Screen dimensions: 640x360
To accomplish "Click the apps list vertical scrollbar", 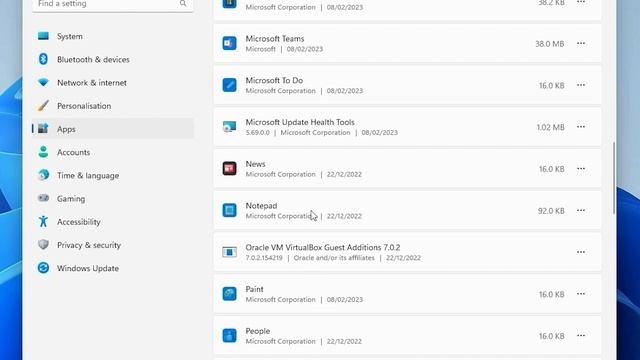I will (614, 178).
